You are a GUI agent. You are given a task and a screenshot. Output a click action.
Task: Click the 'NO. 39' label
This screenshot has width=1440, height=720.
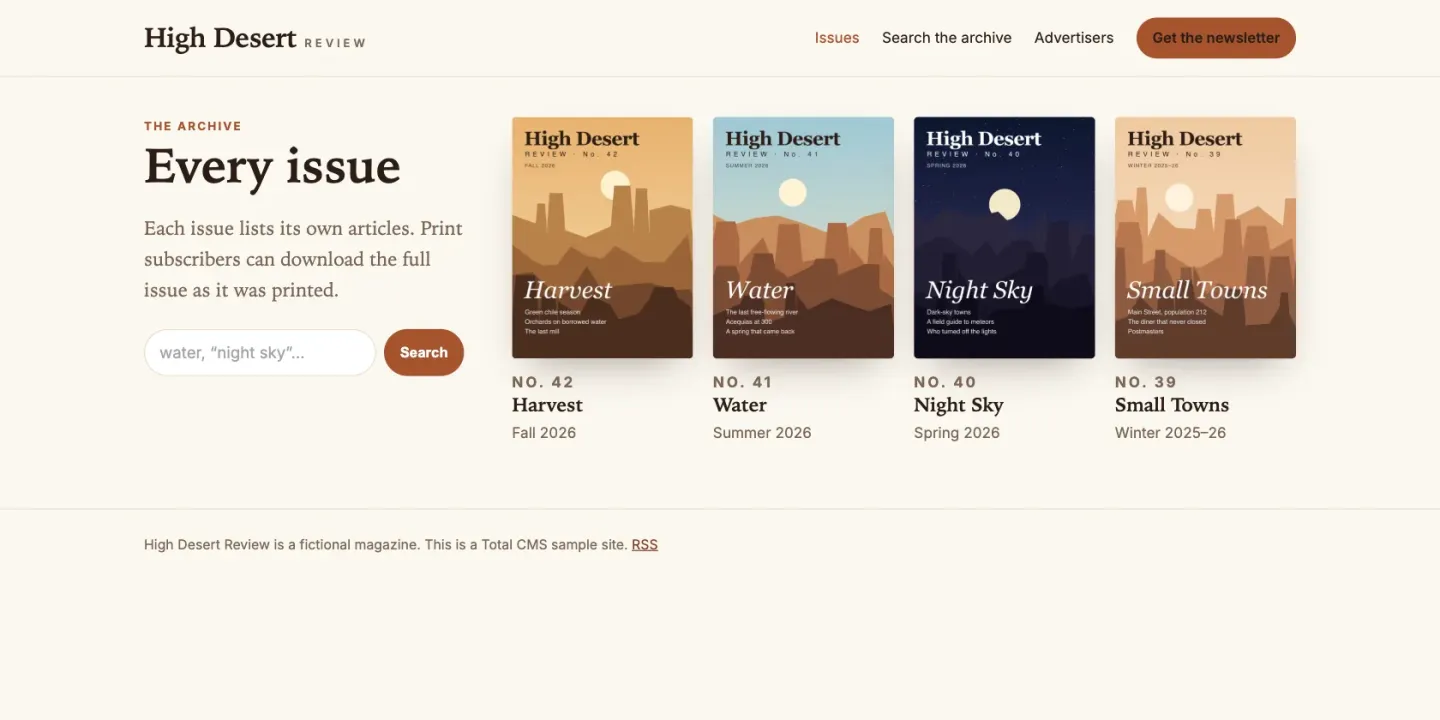click(x=1146, y=382)
